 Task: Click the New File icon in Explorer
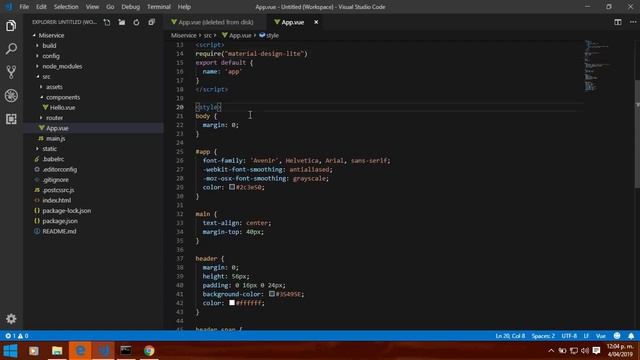[x=107, y=22]
